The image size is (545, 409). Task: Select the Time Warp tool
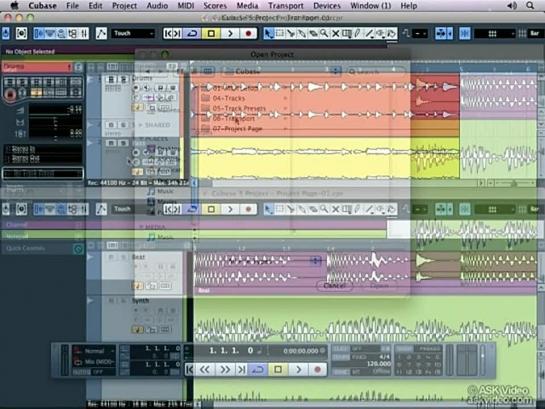point(347,33)
